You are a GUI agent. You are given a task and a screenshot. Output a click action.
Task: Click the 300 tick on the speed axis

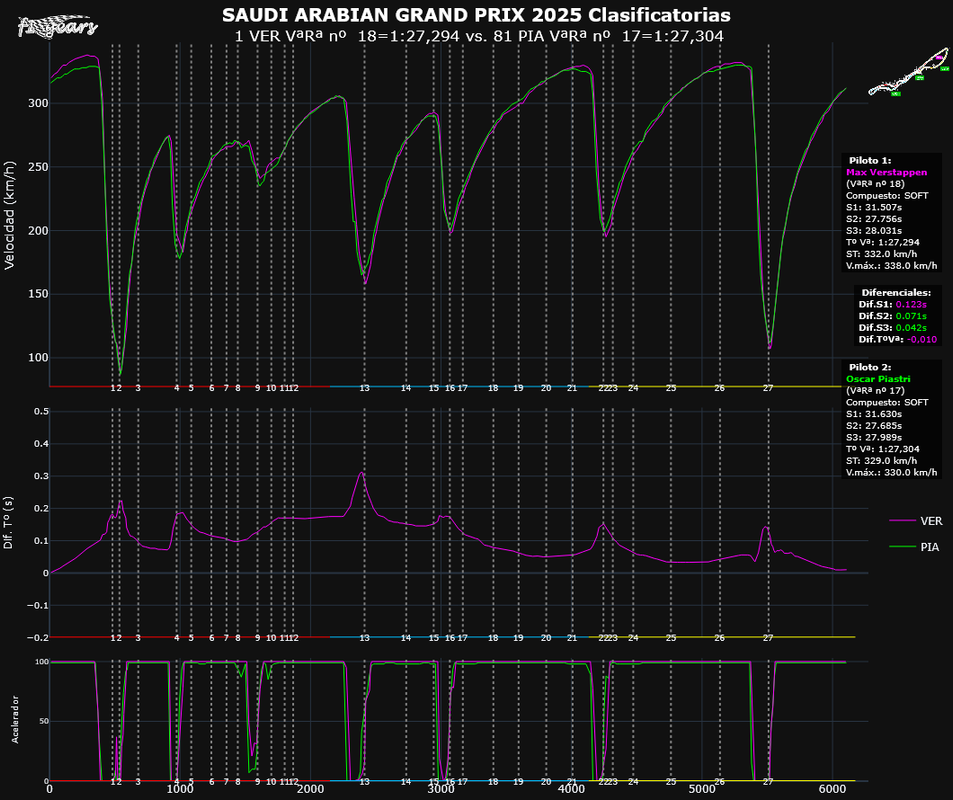pos(38,103)
